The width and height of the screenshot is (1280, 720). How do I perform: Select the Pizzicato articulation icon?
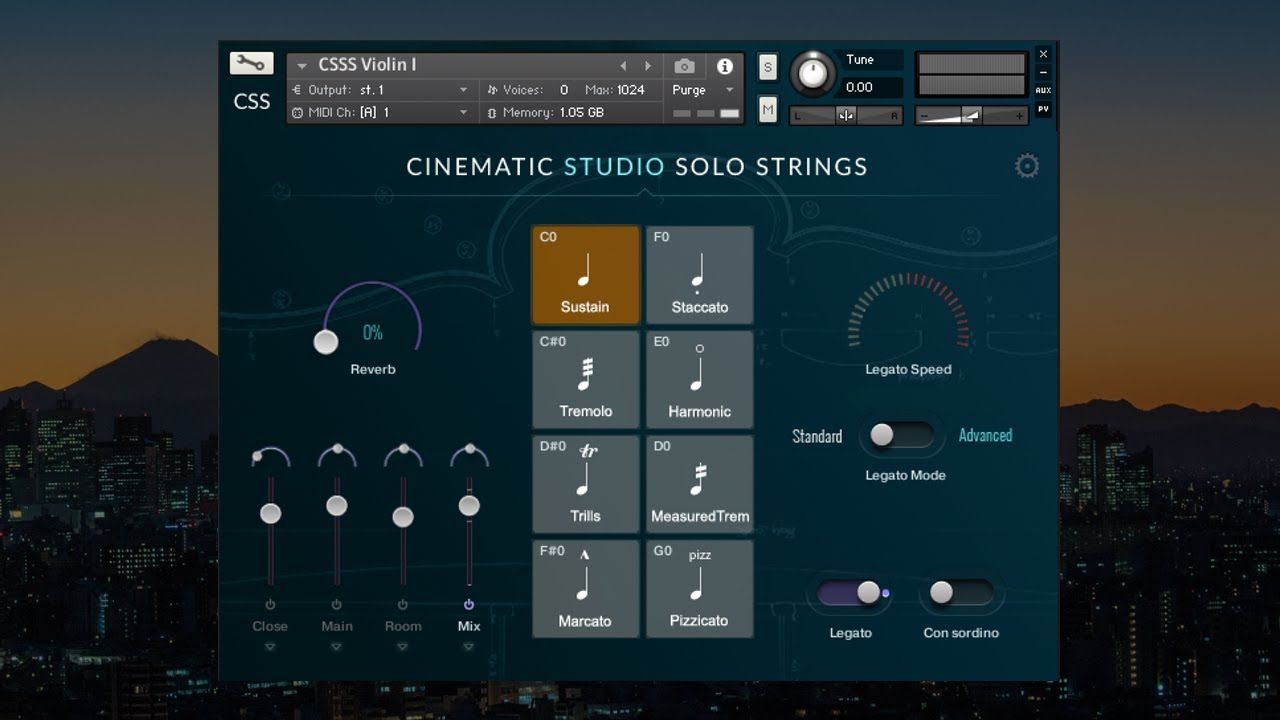pyautogui.click(x=699, y=589)
